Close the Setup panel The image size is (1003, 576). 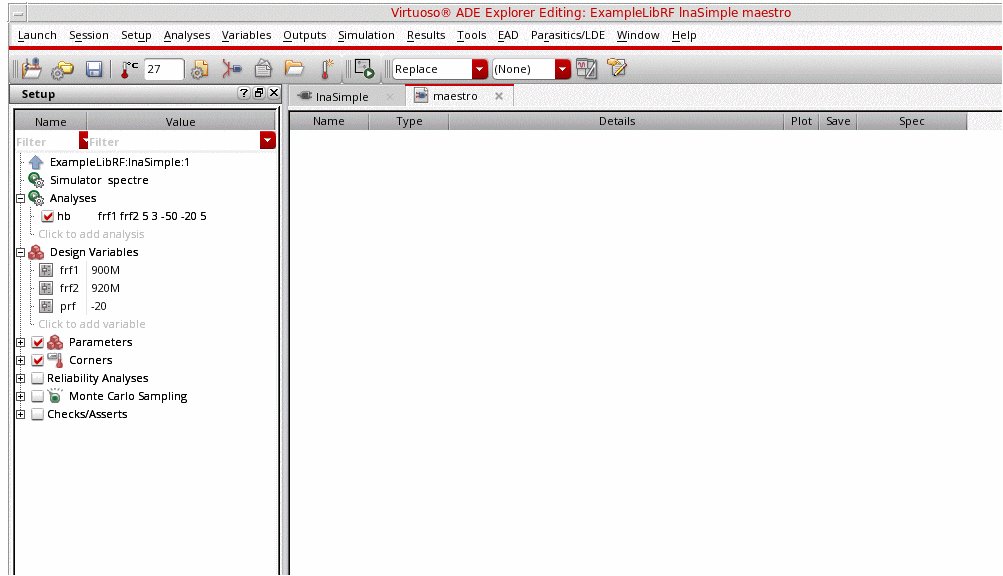tap(274, 93)
